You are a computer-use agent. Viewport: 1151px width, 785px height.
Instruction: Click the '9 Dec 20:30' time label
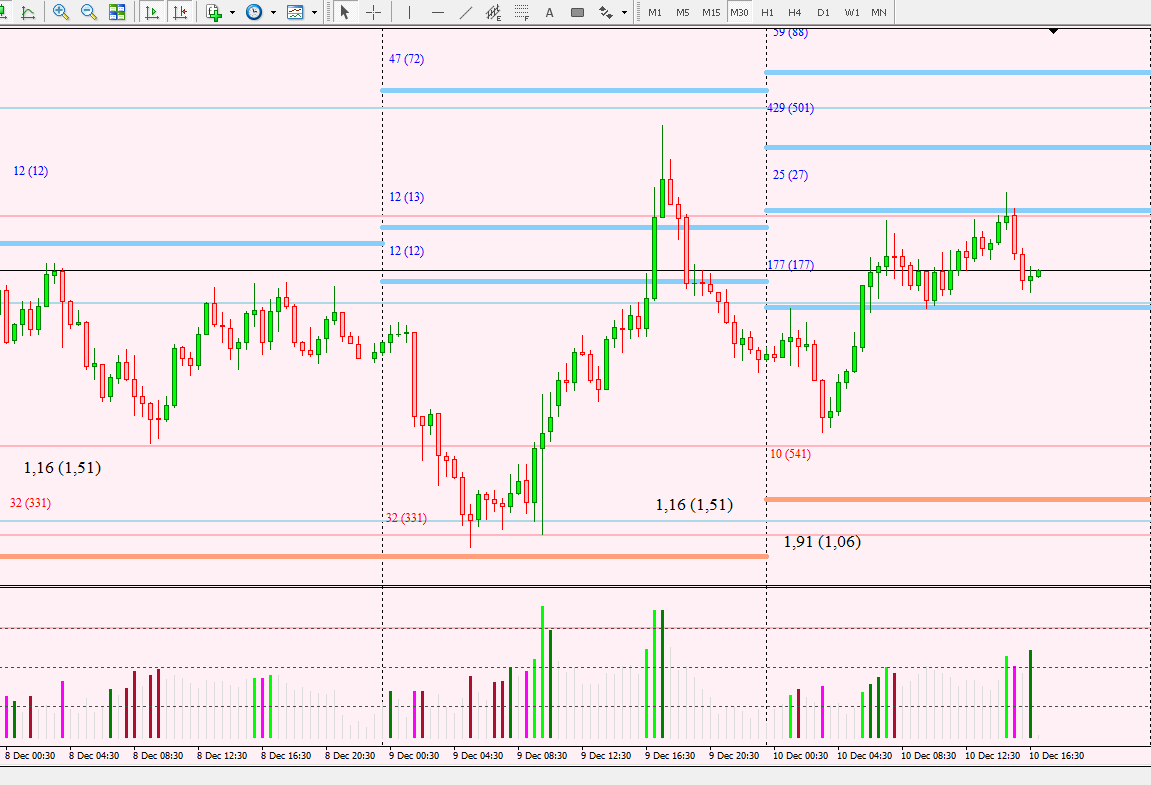point(734,756)
